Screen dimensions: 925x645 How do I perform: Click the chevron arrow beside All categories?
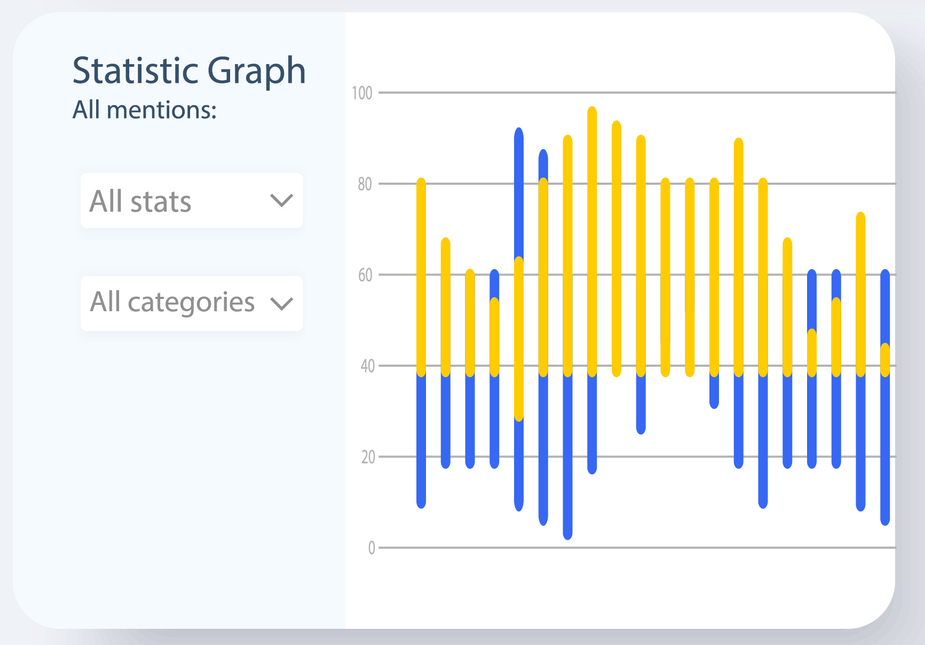(x=281, y=303)
